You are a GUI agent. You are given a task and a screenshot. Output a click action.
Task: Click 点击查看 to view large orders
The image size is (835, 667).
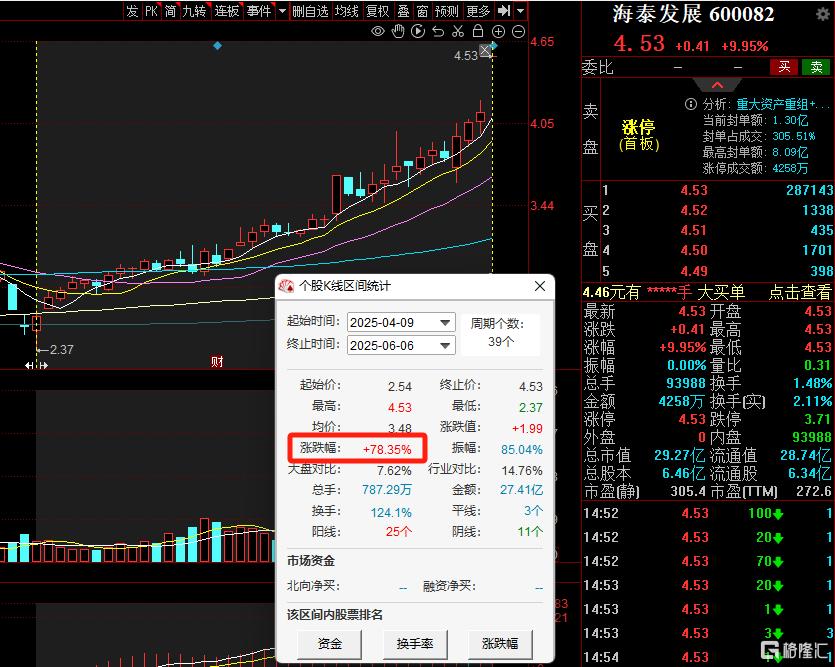coord(799,292)
